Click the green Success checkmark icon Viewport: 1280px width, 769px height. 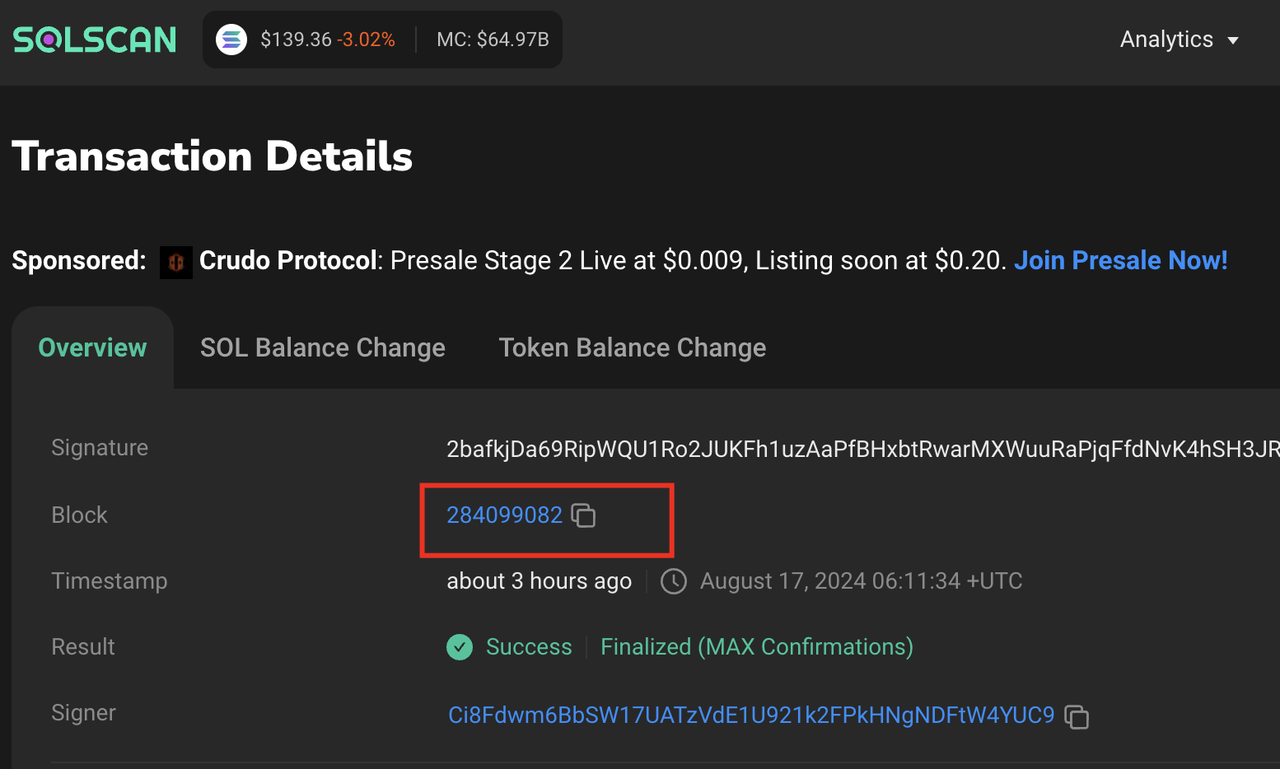(x=460, y=647)
